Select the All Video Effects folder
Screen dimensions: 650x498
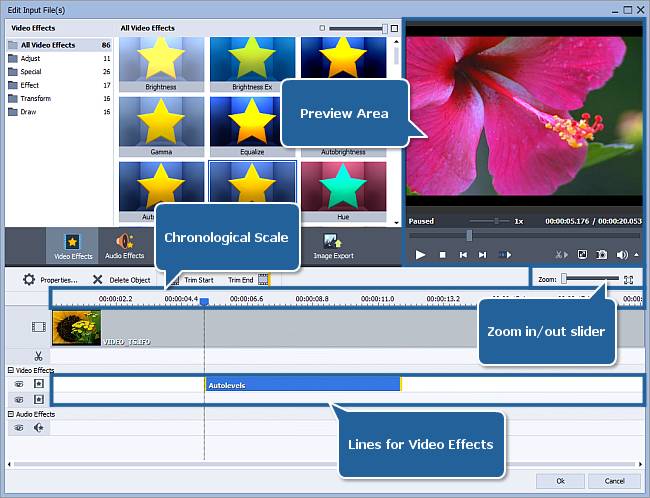[x=59, y=45]
